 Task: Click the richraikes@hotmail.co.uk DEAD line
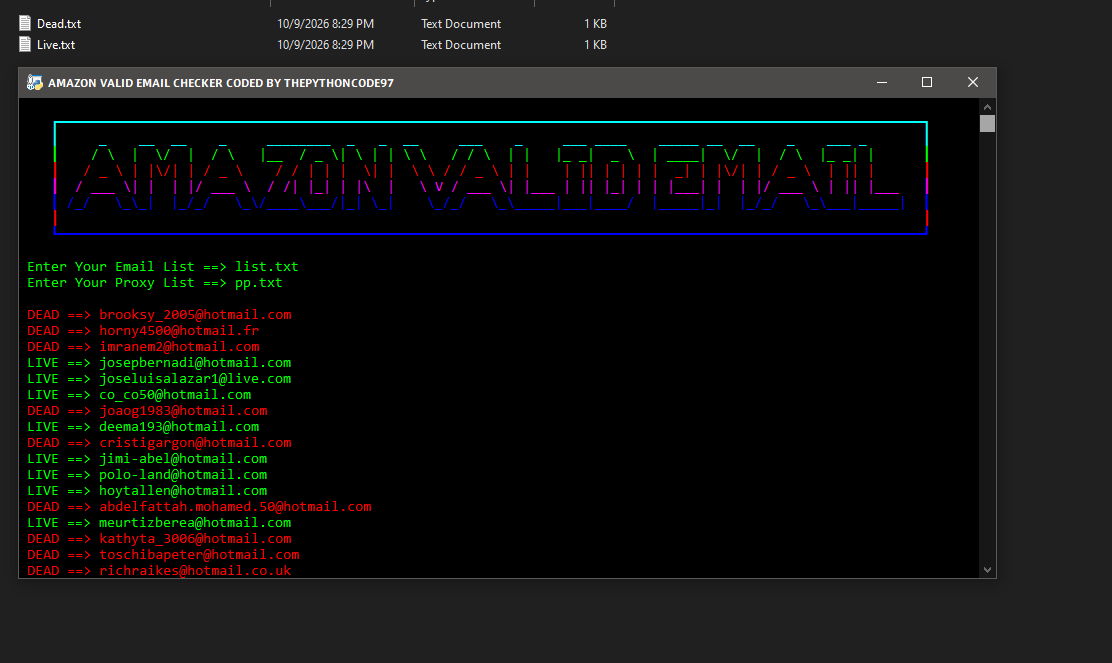(x=160, y=571)
